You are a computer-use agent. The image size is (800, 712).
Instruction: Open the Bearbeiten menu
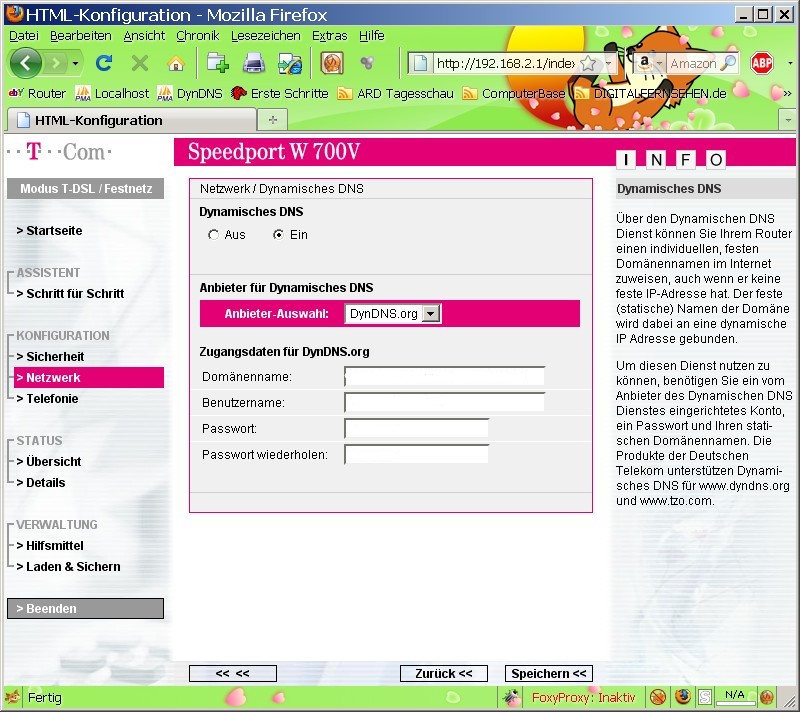pyautogui.click(x=81, y=36)
